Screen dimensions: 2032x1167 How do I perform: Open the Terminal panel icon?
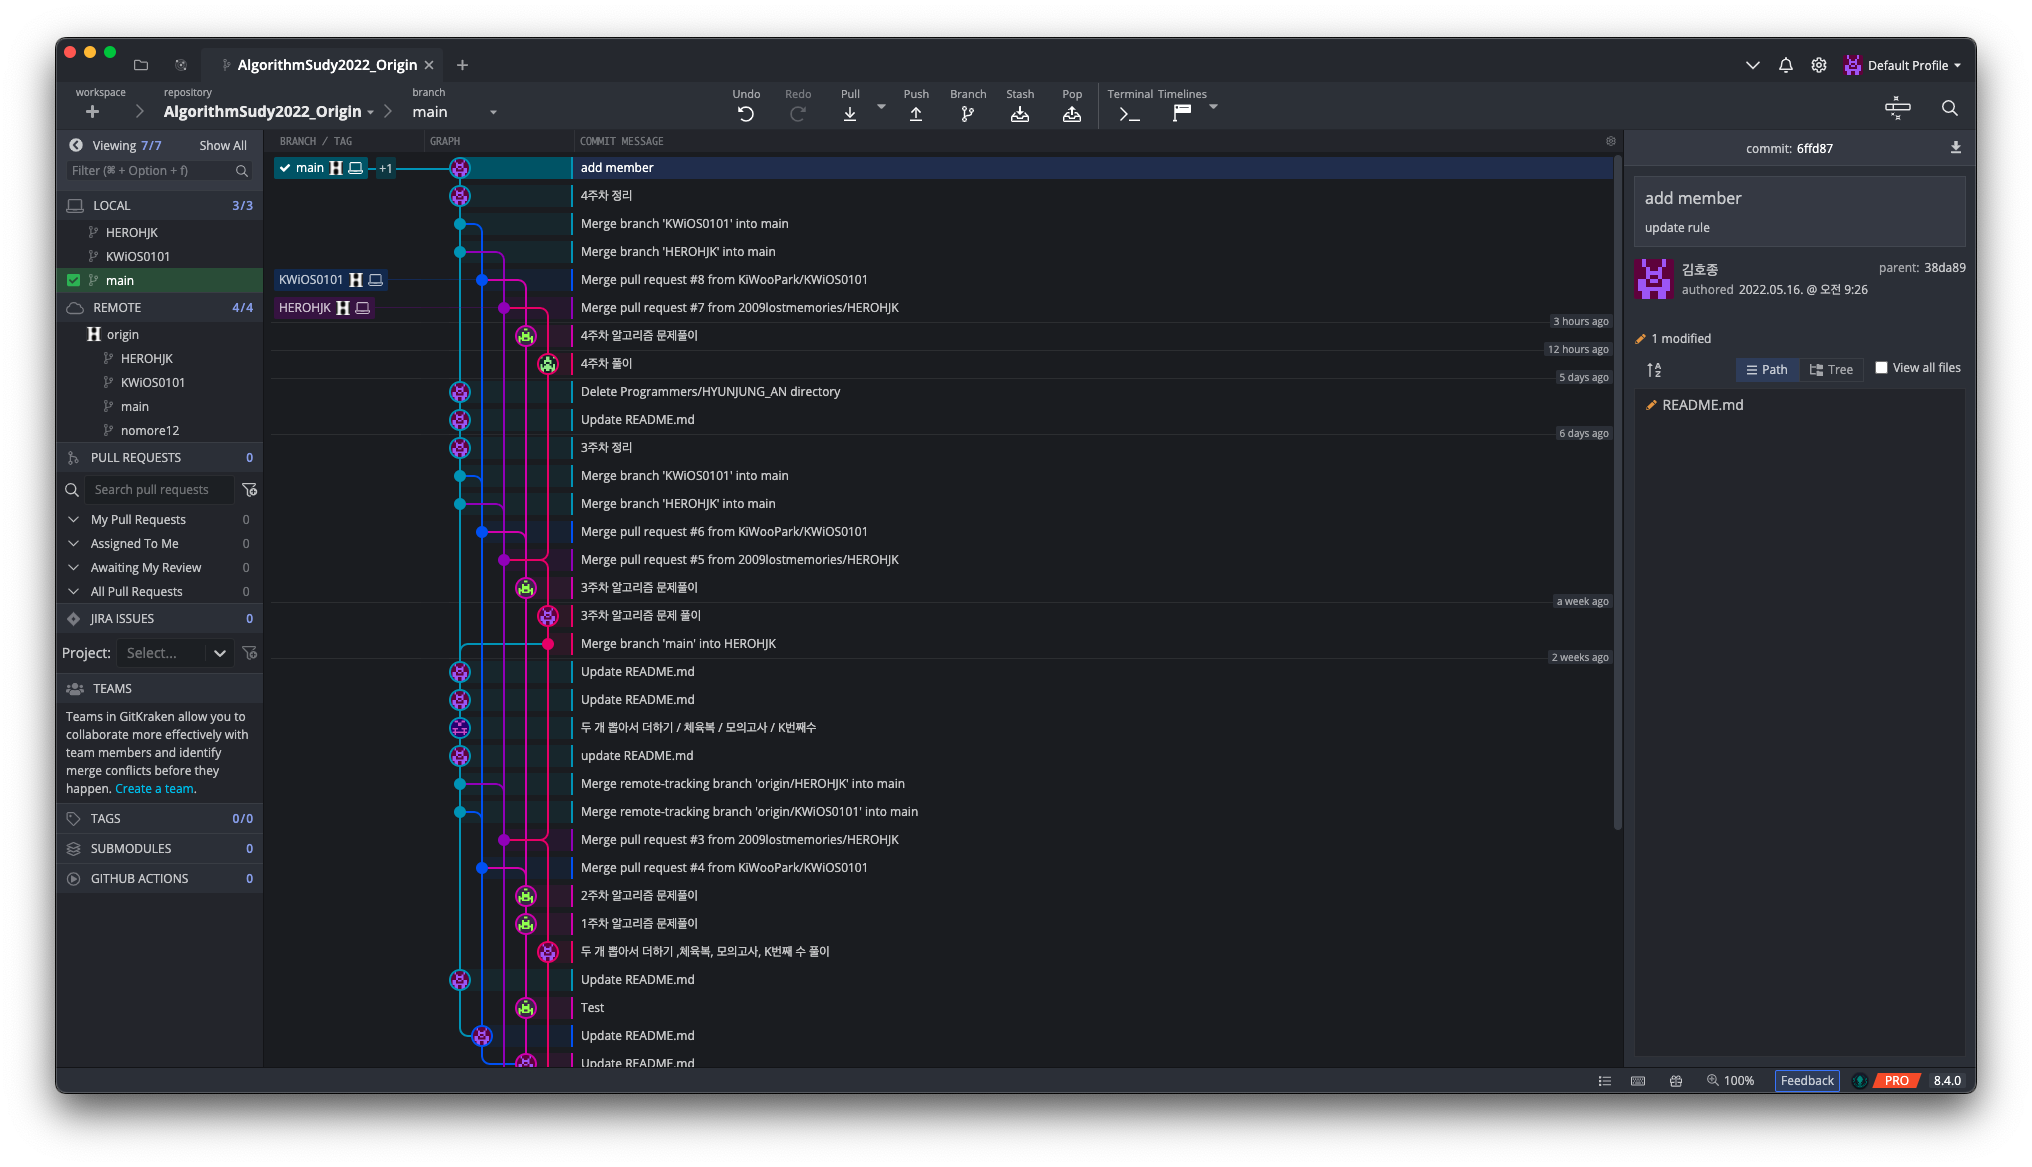(1129, 114)
